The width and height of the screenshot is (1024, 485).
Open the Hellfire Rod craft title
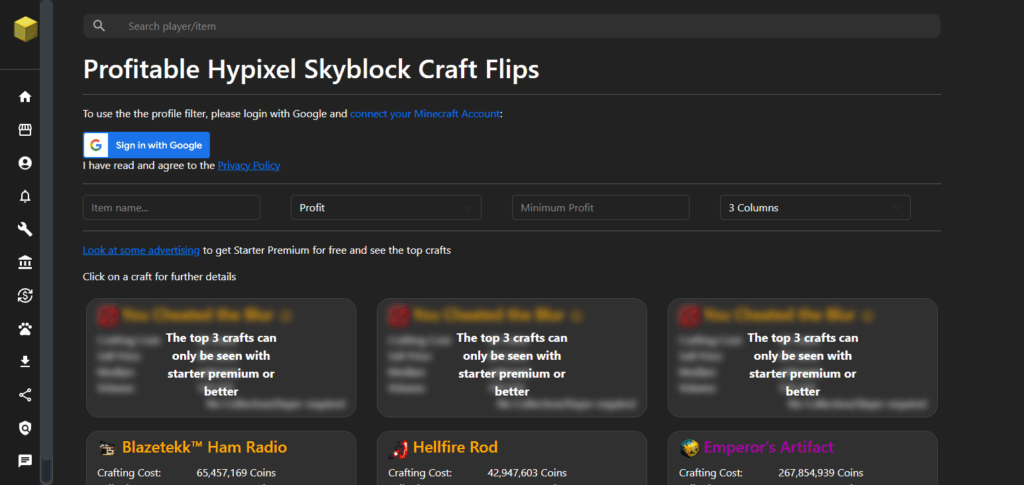point(455,448)
